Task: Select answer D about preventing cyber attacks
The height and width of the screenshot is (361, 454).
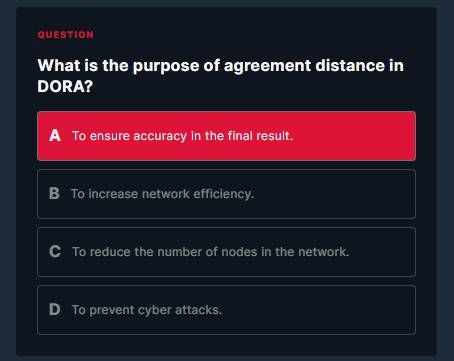Action: click(x=226, y=310)
